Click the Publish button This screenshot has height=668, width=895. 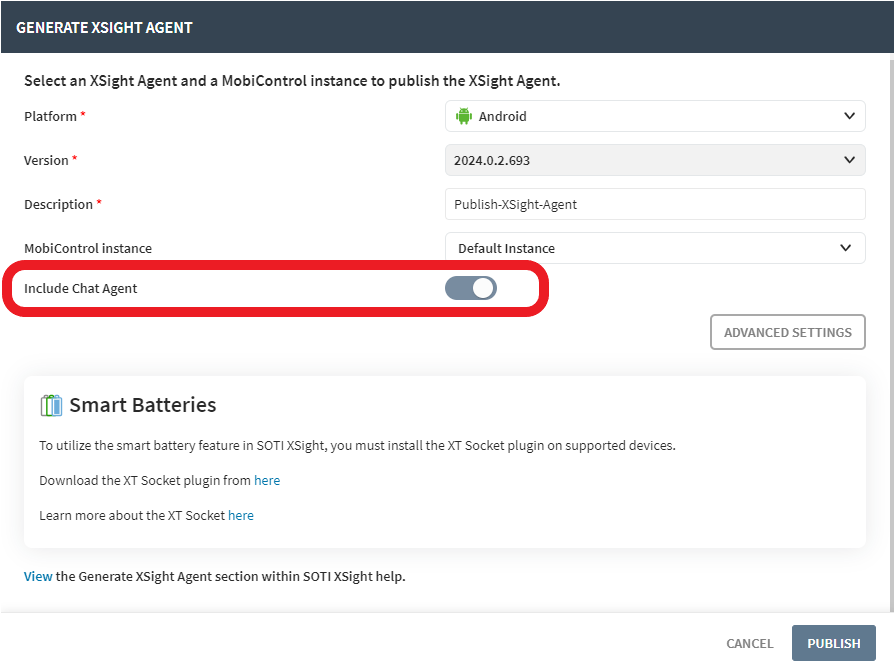833,643
